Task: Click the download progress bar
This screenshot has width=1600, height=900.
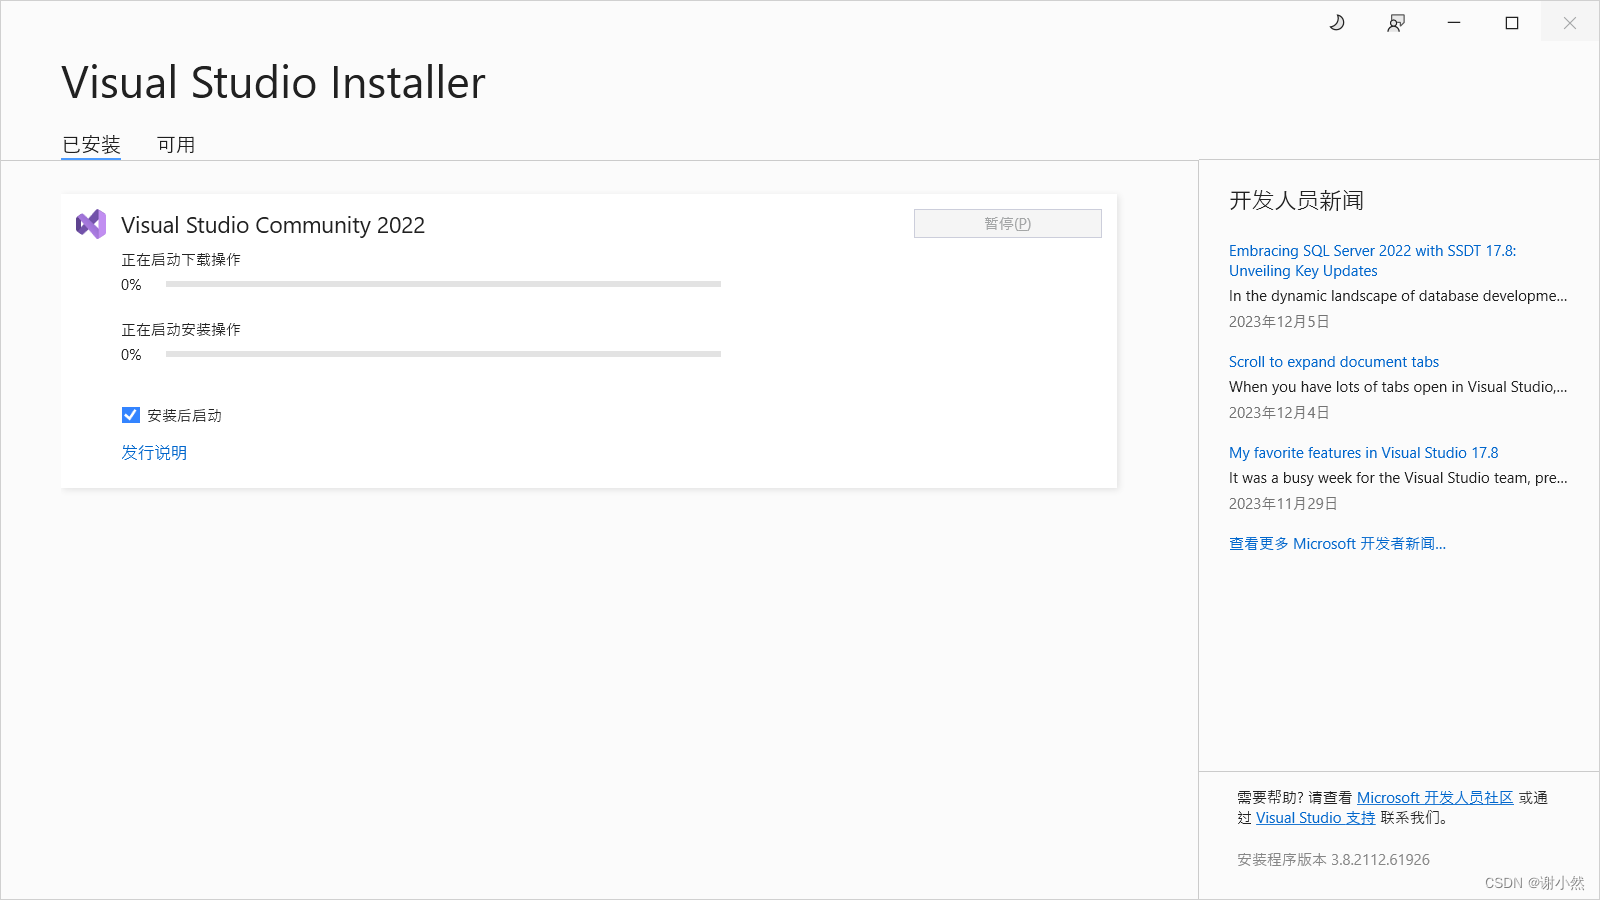Action: [443, 284]
